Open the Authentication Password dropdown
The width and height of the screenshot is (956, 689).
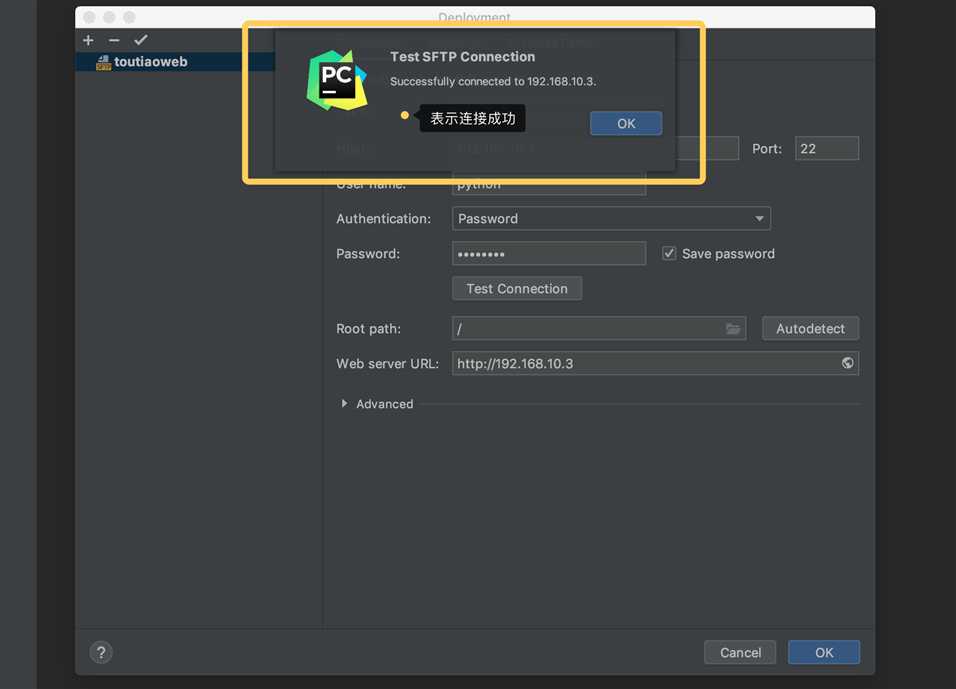[611, 219]
